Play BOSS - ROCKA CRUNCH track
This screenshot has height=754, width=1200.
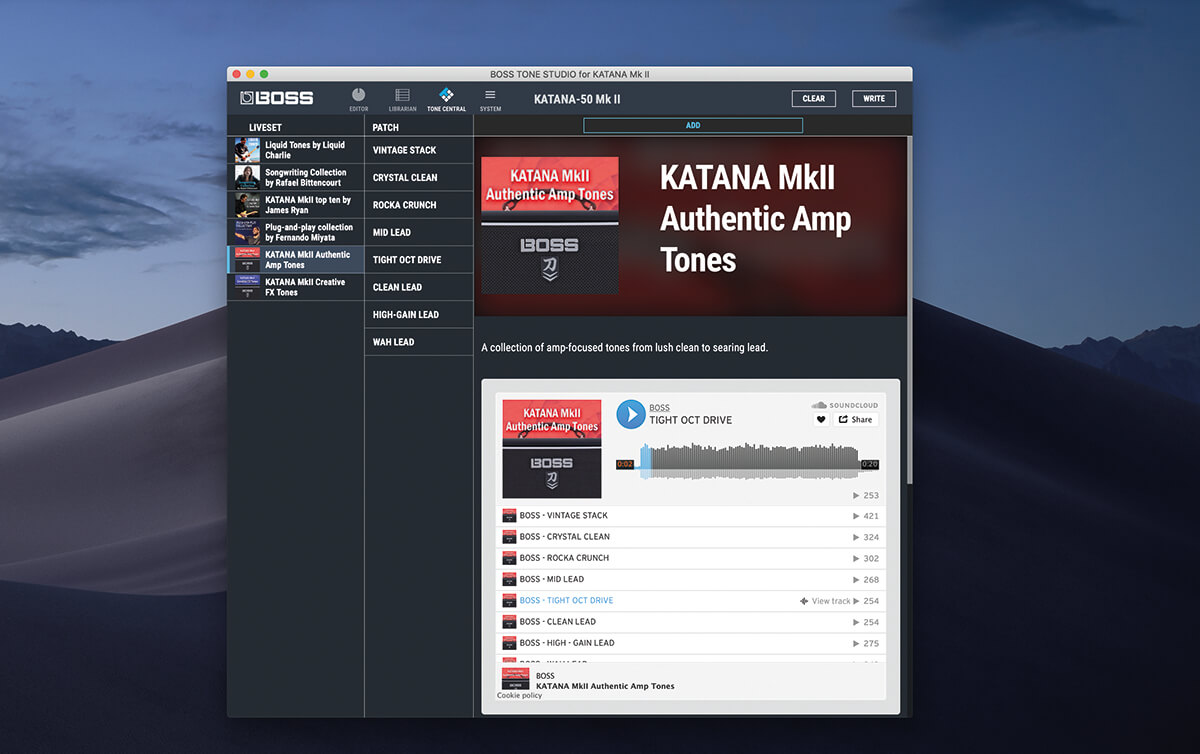690,558
